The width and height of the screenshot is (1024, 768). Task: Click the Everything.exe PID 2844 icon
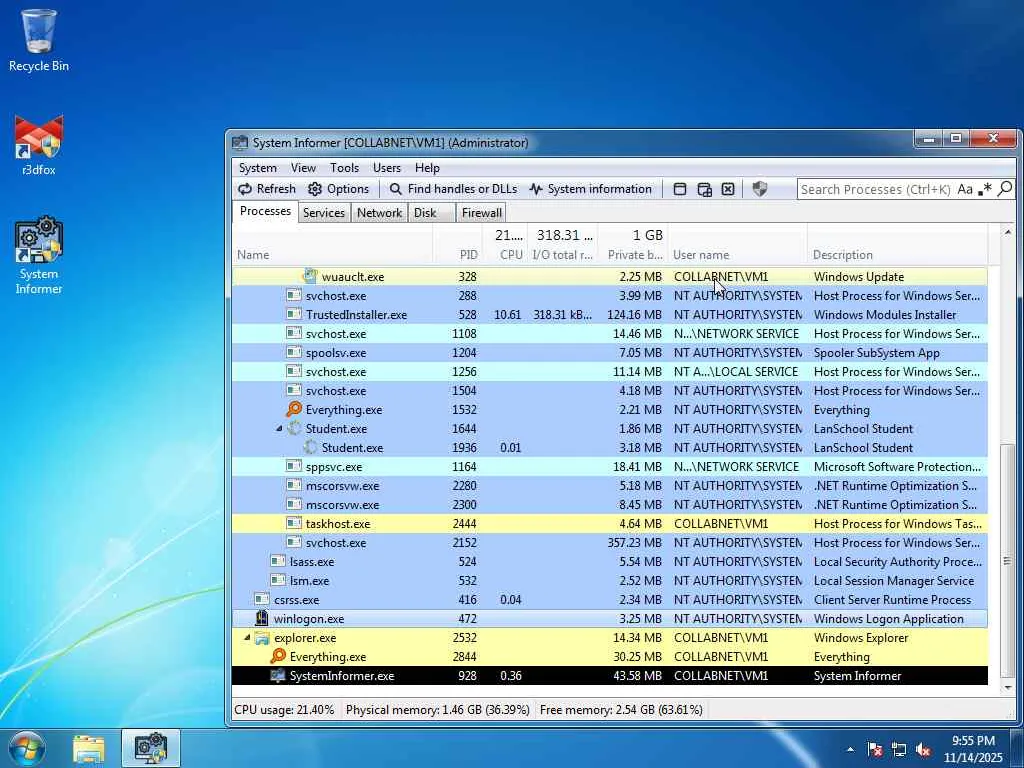coord(278,656)
